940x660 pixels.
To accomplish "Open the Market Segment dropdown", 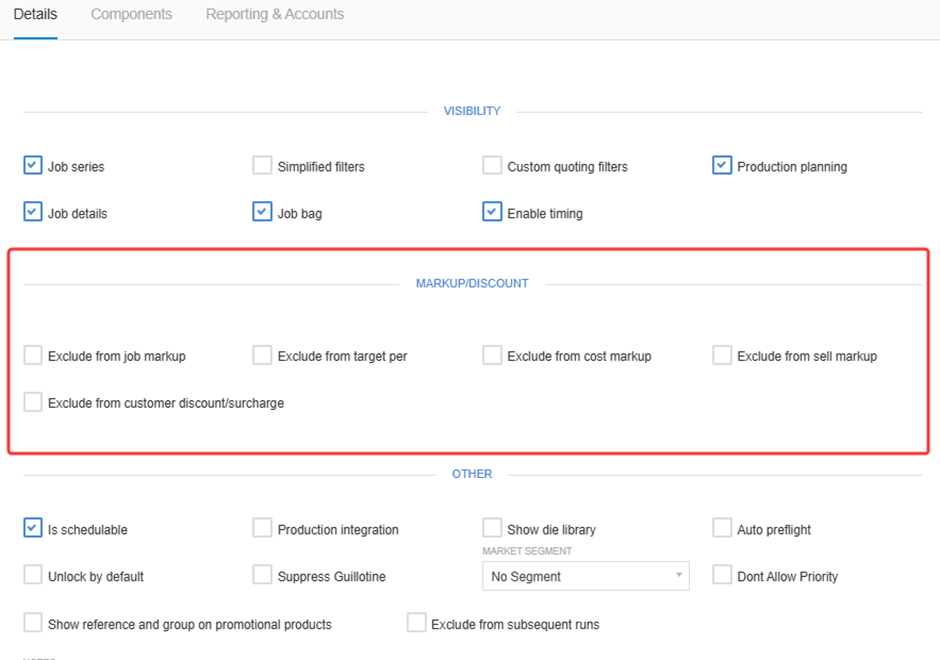I will [x=585, y=576].
